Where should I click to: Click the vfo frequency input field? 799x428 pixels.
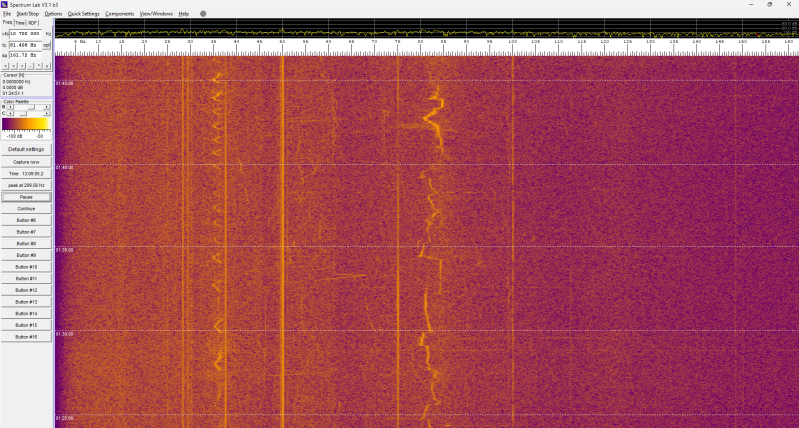click(25, 34)
